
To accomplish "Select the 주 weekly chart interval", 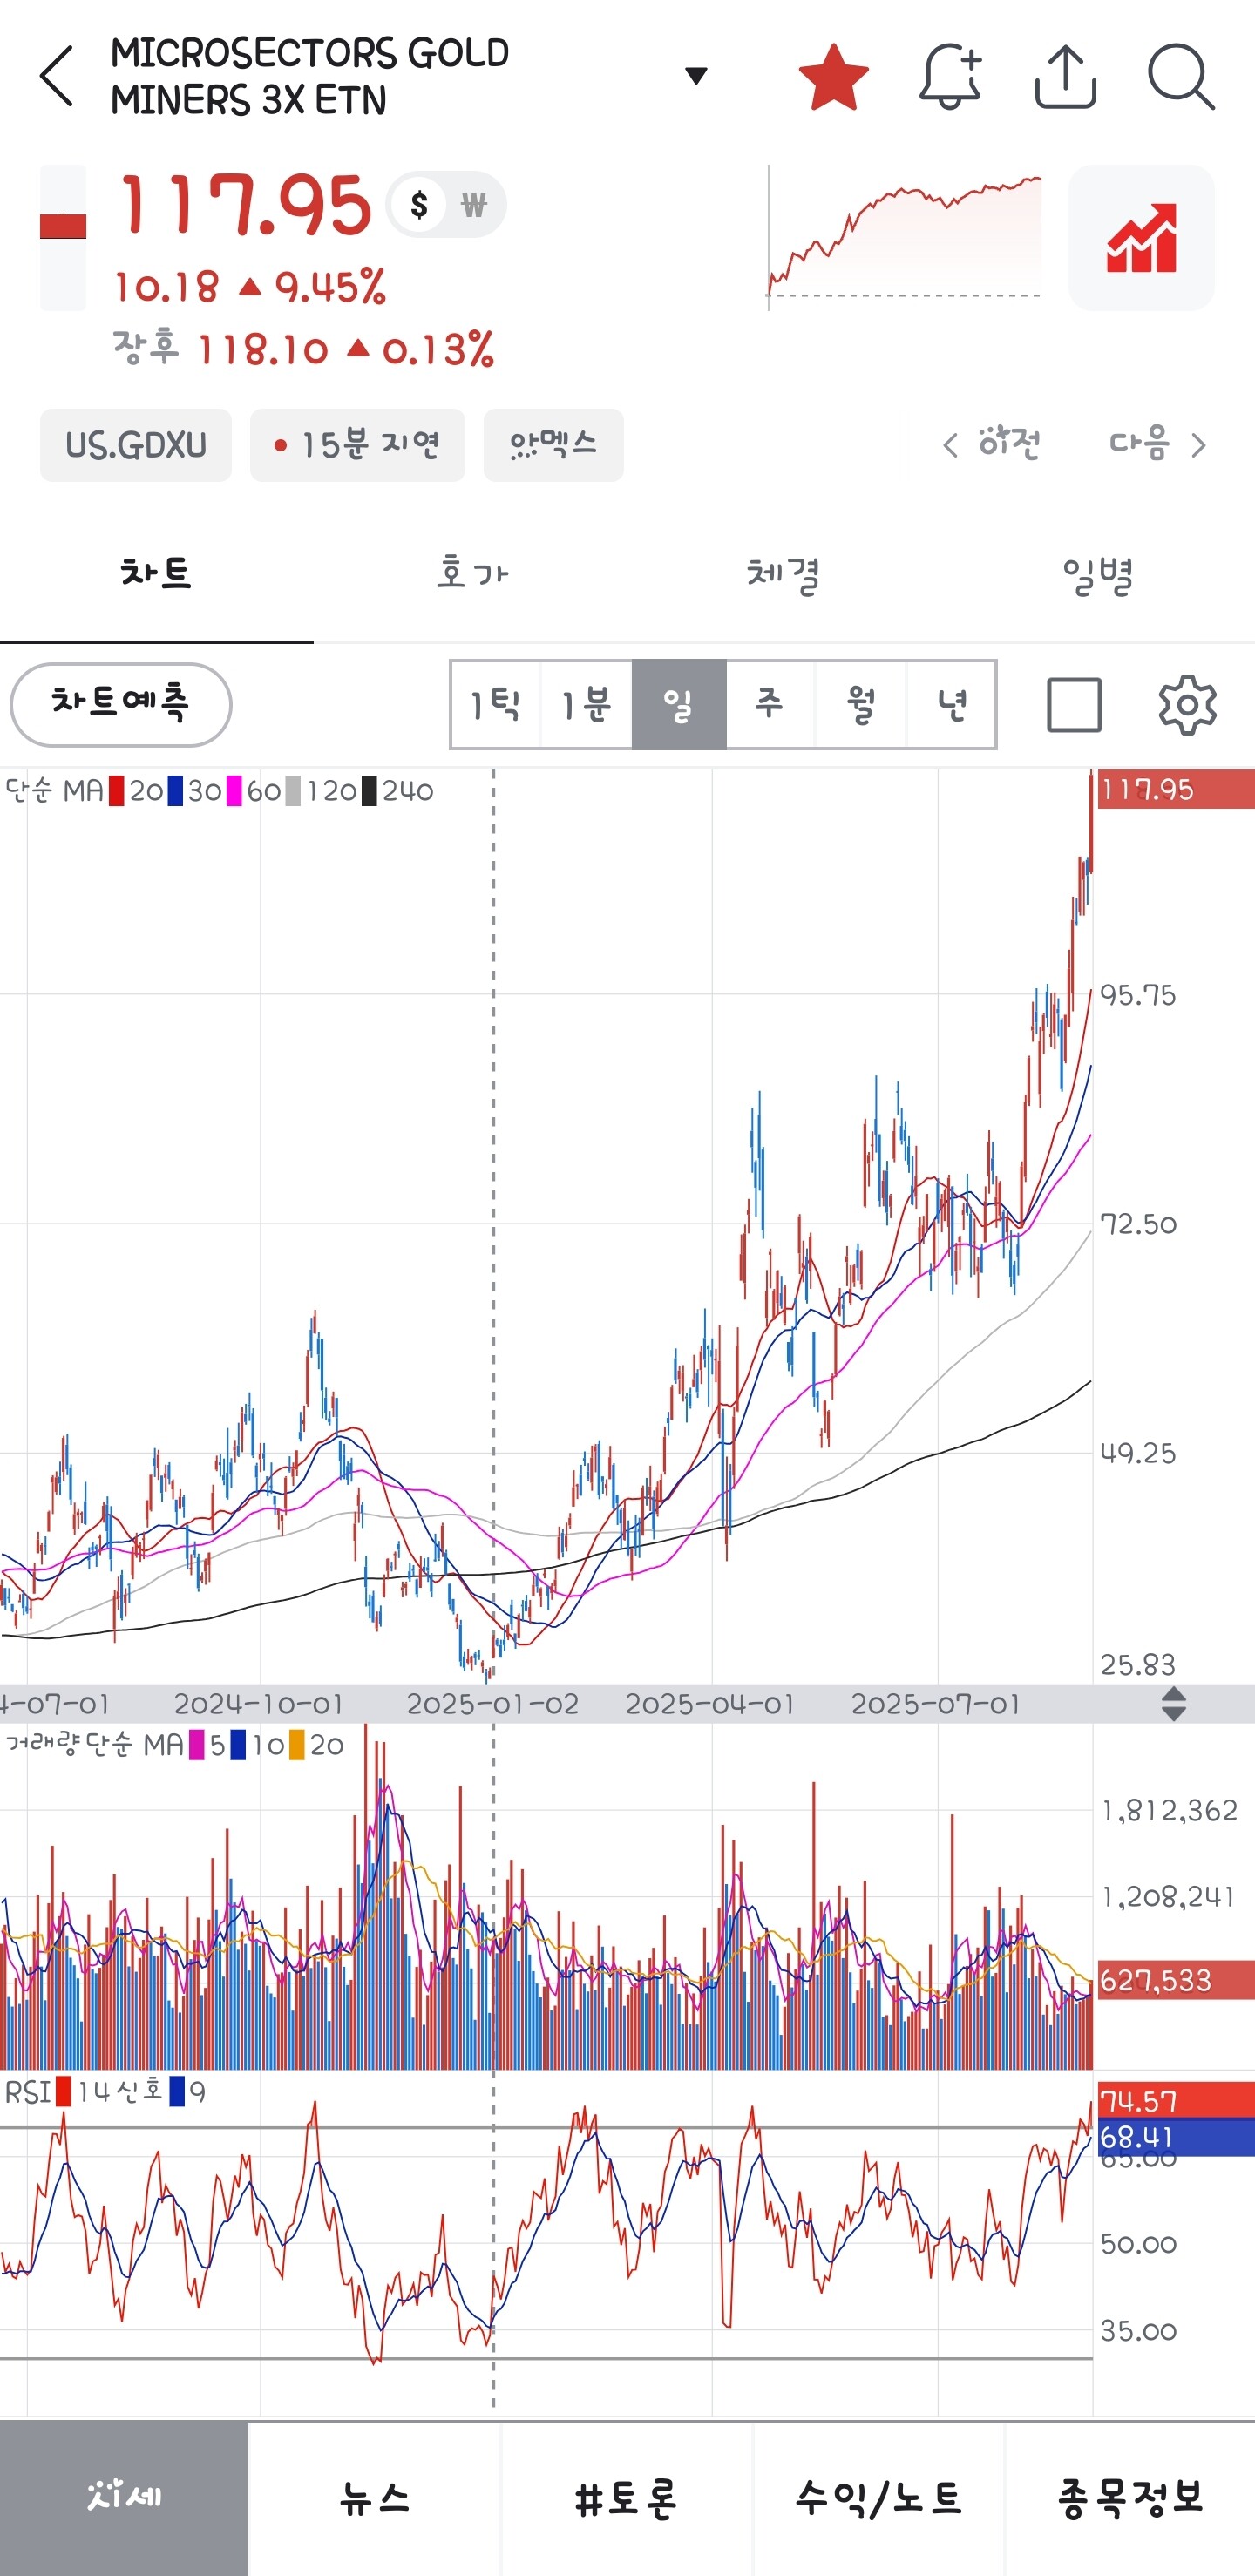I will 770,704.
